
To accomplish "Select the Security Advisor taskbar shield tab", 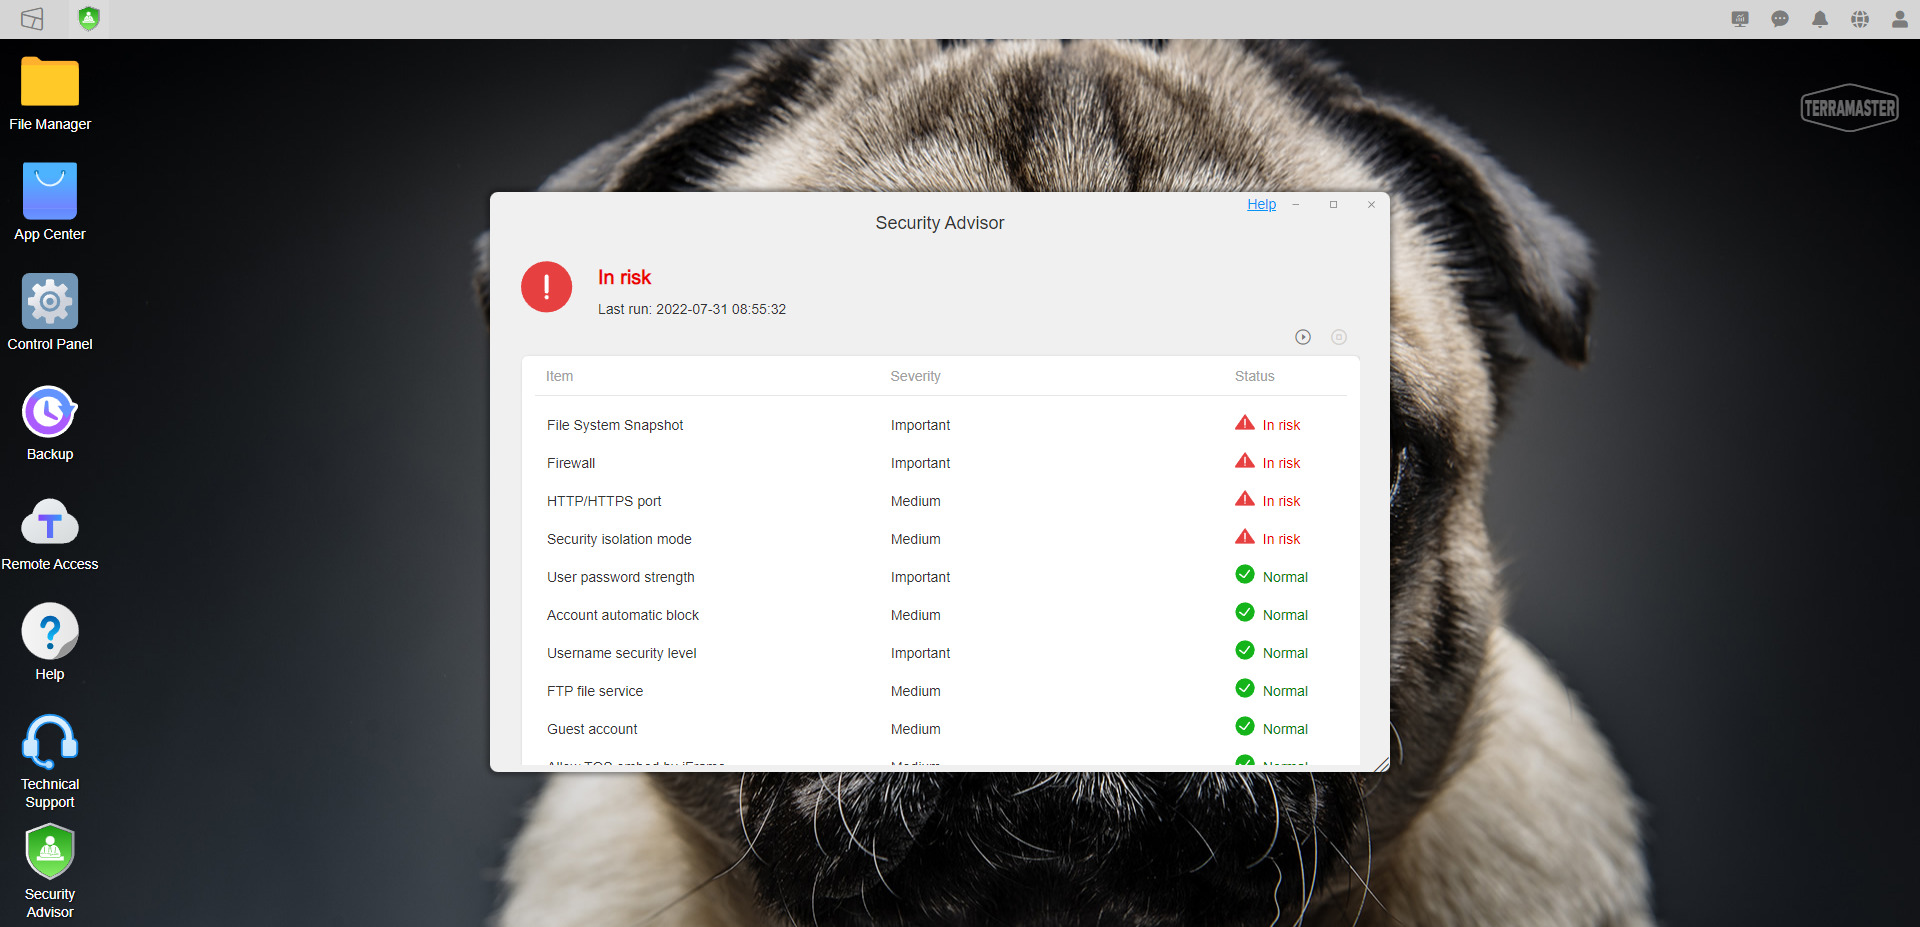I will tap(89, 19).
